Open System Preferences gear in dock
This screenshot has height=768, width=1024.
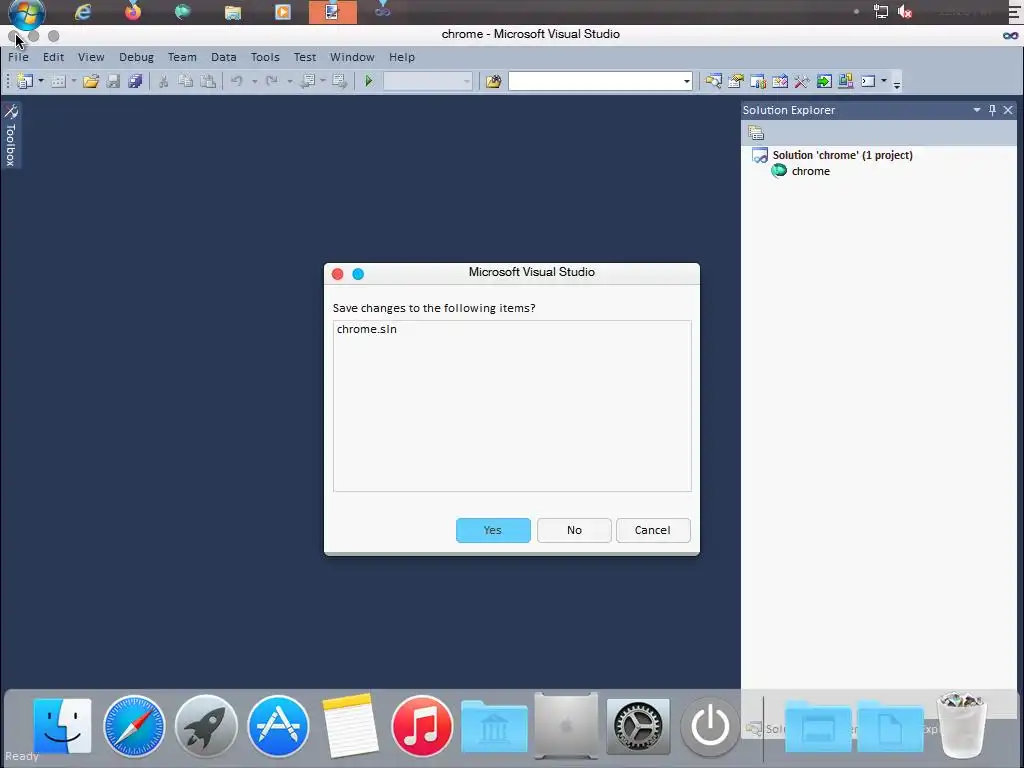638,726
